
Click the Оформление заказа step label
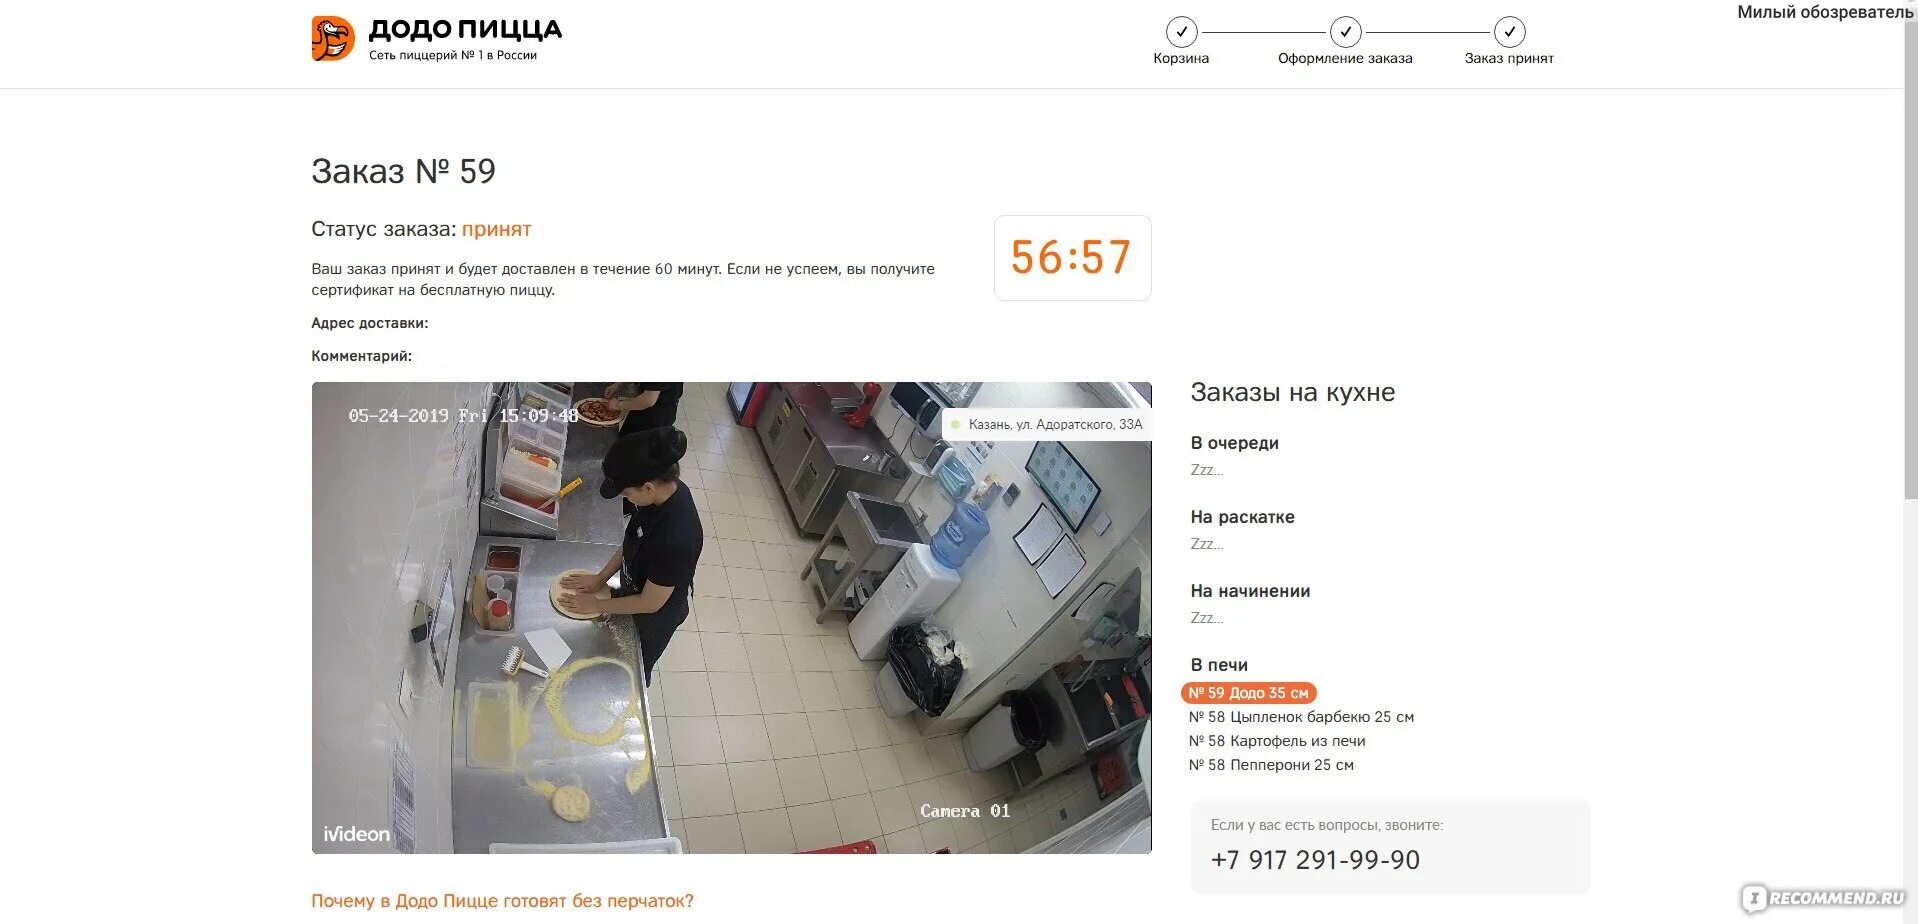point(1345,58)
